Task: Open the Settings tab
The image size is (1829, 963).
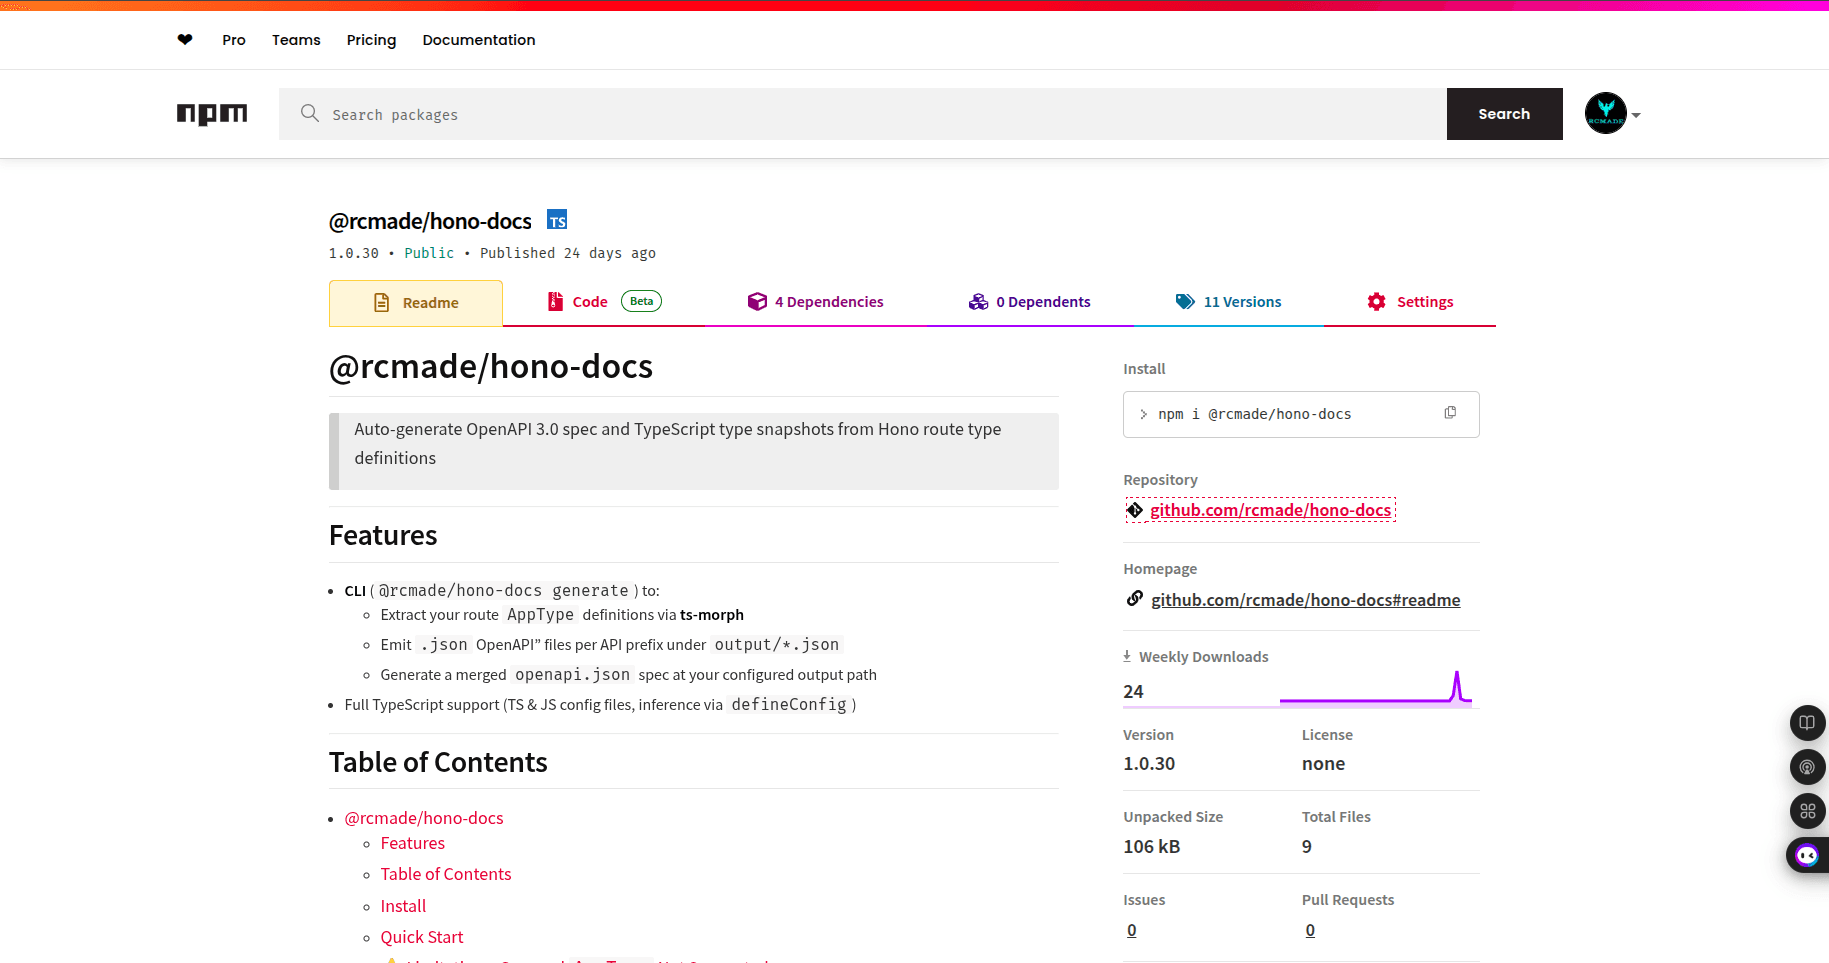Action: (1425, 301)
